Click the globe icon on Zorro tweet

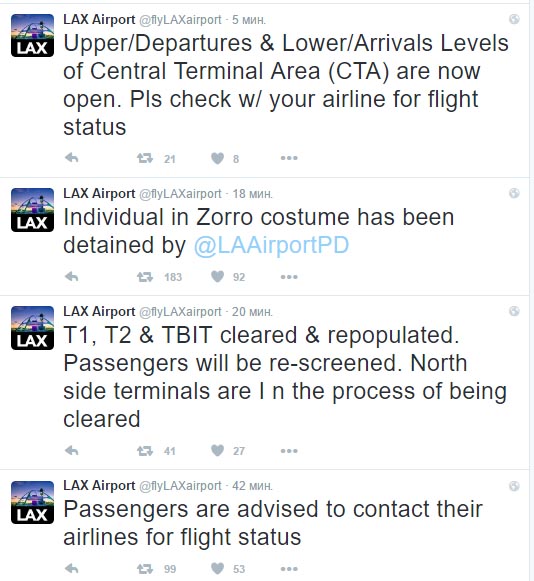pos(514,193)
